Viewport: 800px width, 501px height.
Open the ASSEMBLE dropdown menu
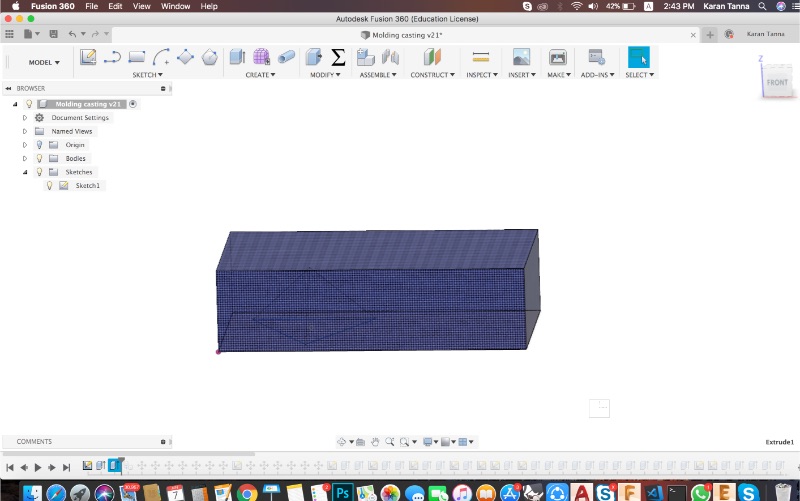coord(378,75)
